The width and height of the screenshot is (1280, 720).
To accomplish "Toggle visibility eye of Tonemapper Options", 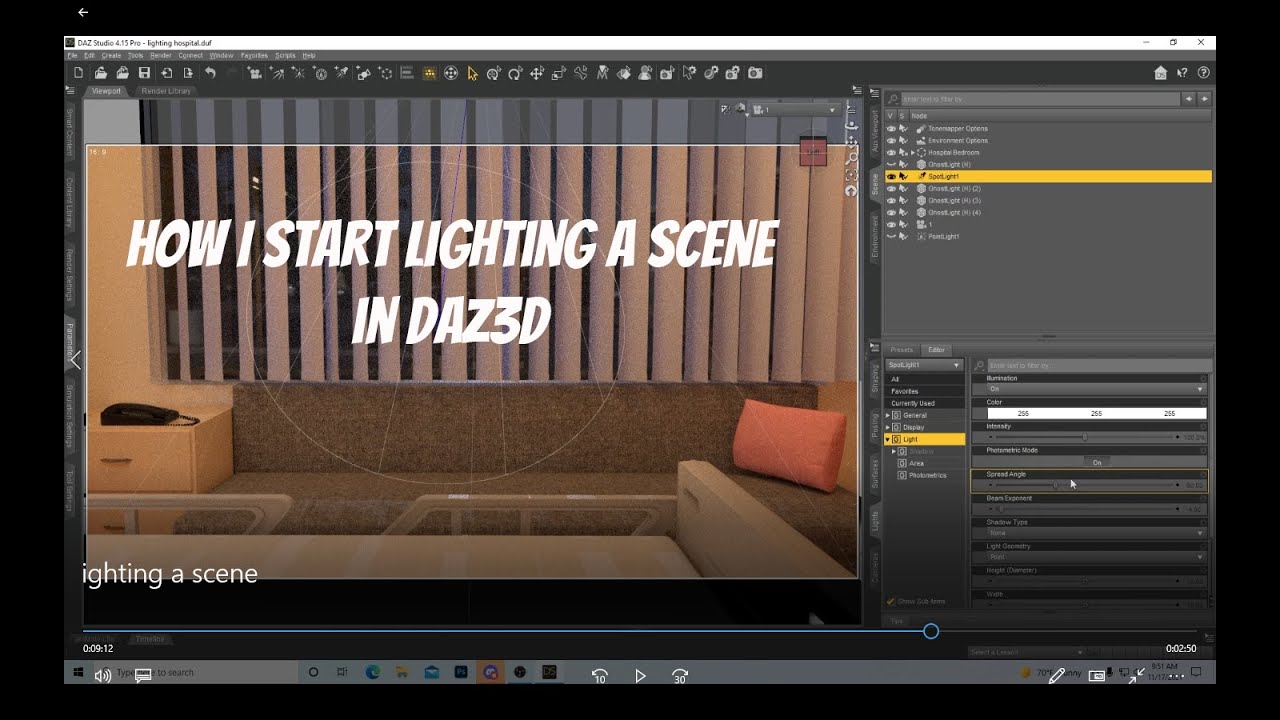I will coord(891,128).
